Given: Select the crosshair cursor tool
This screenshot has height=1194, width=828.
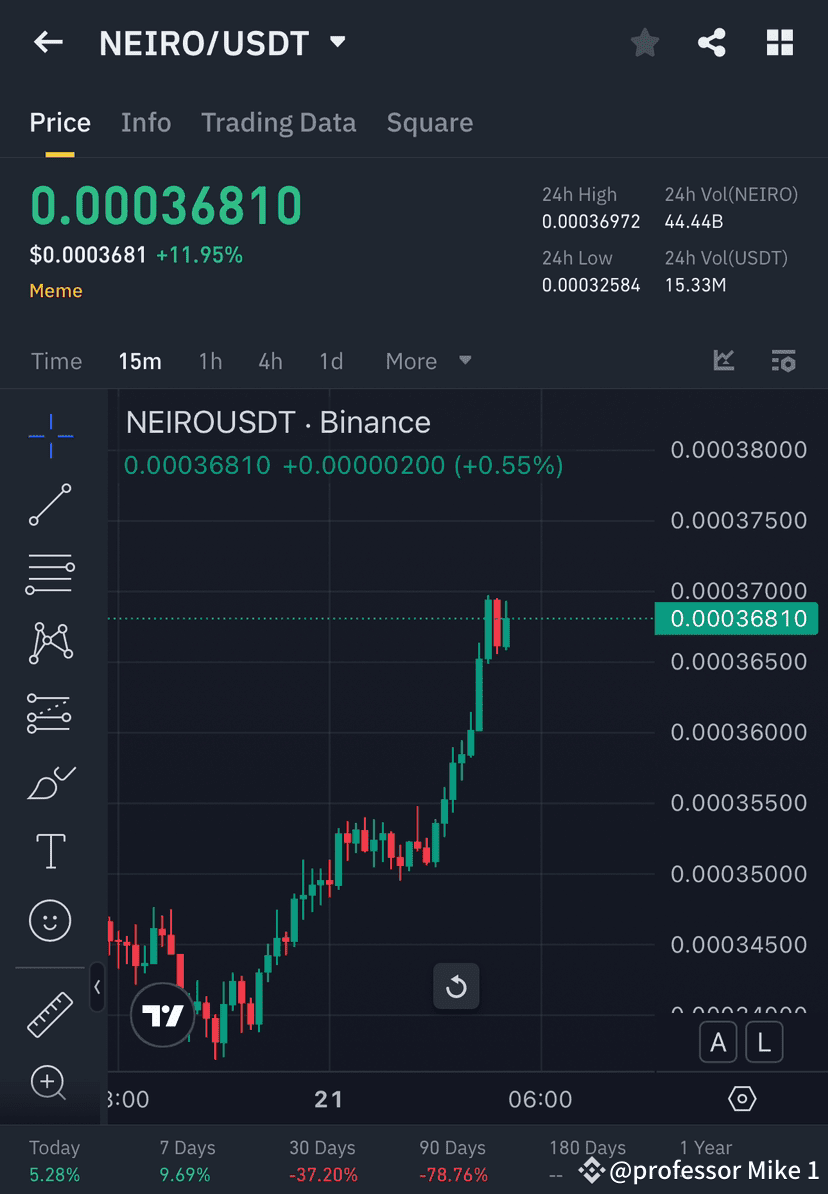Looking at the screenshot, I should point(50,434).
